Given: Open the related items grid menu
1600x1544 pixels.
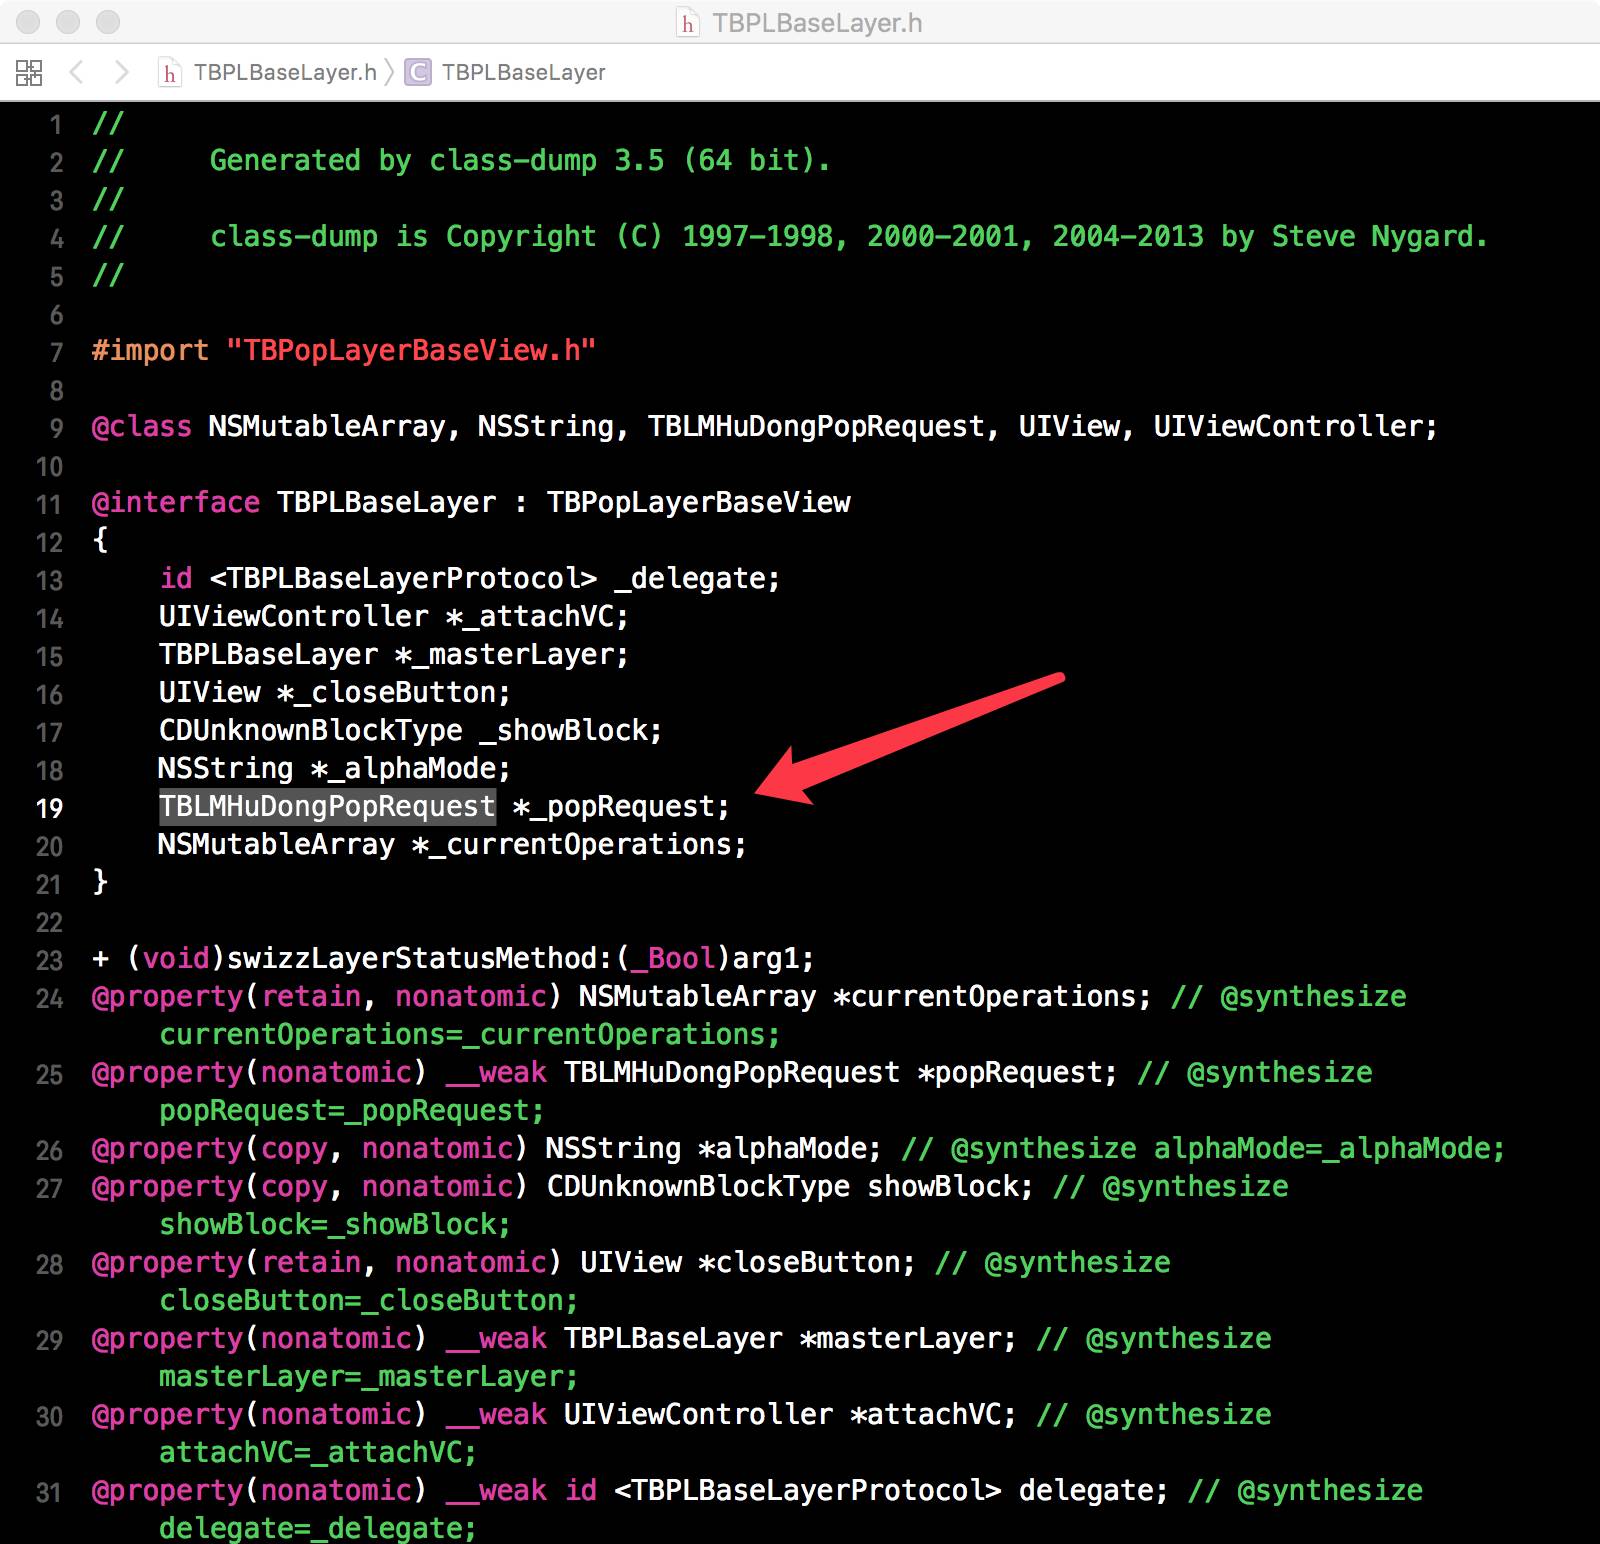Looking at the screenshot, I should pos(29,72).
